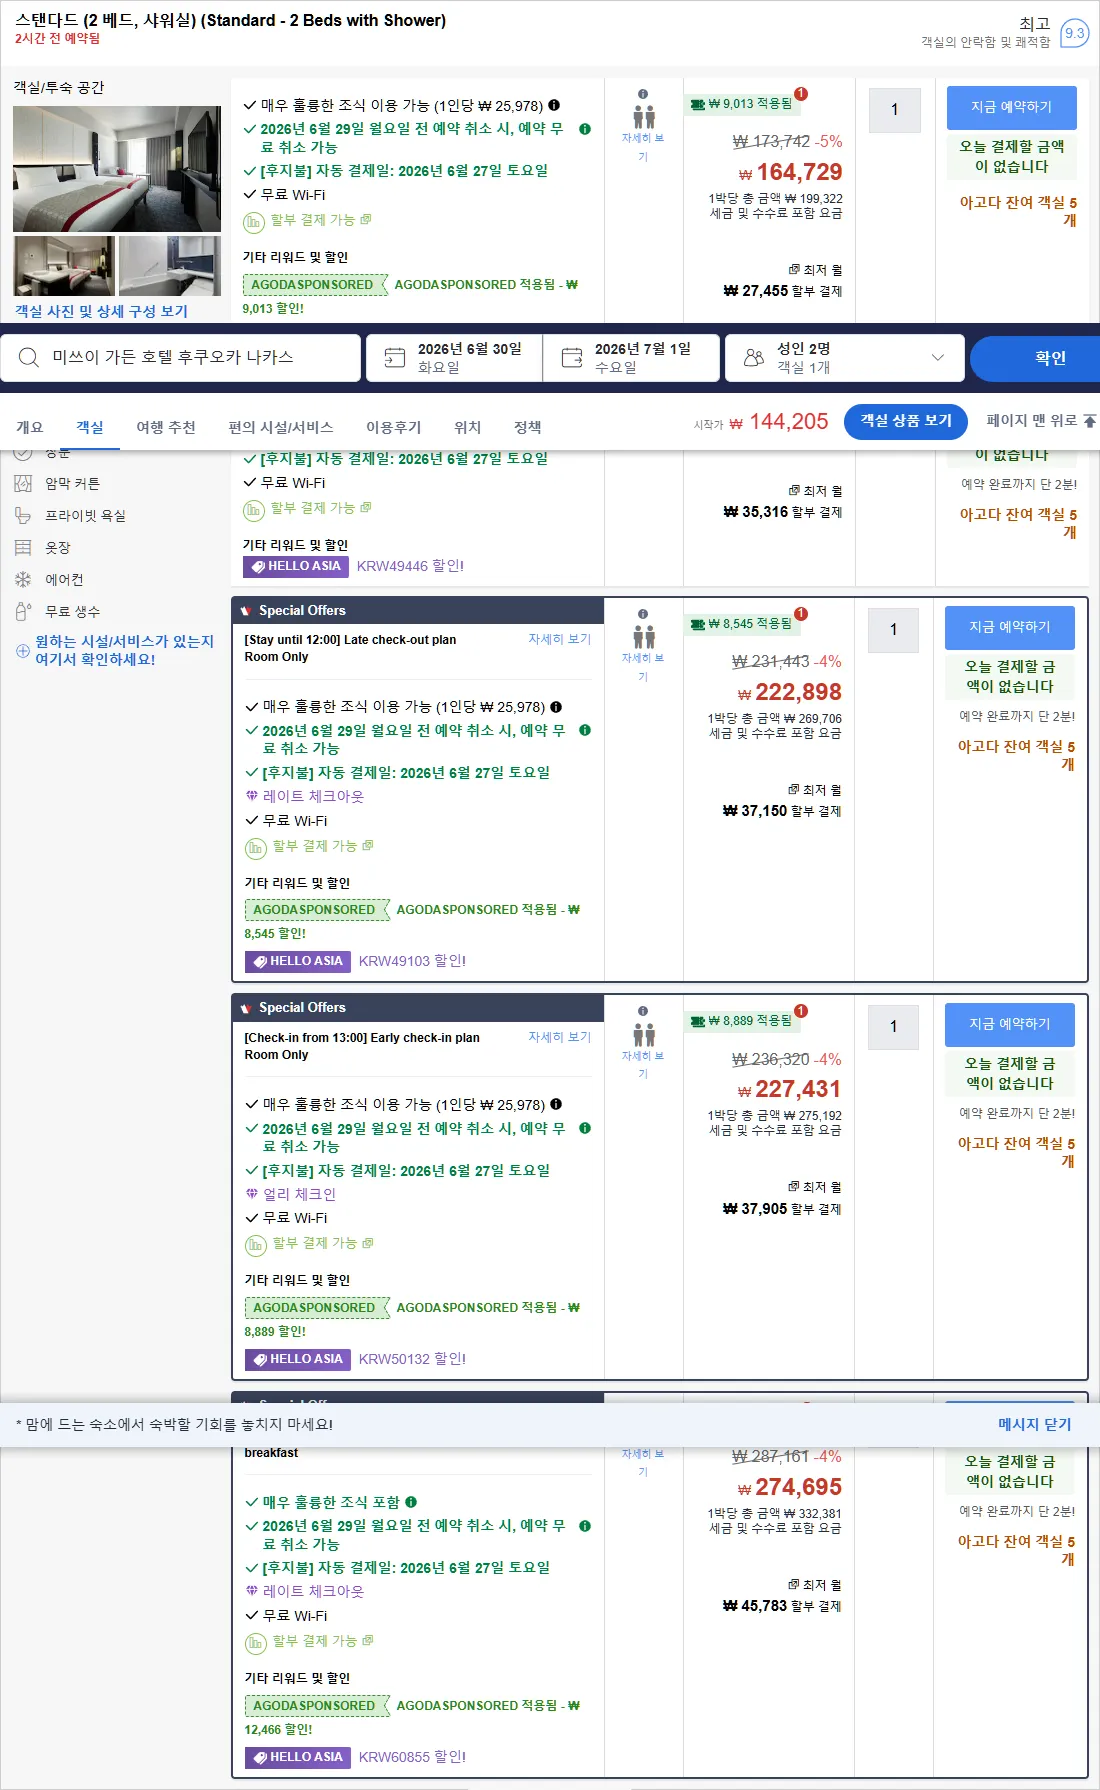1100x1790 pixels.
Task: Click 할부 결제 가능 in Early check-in plan
Action: pyautogui.click(x=314, y=1243)
